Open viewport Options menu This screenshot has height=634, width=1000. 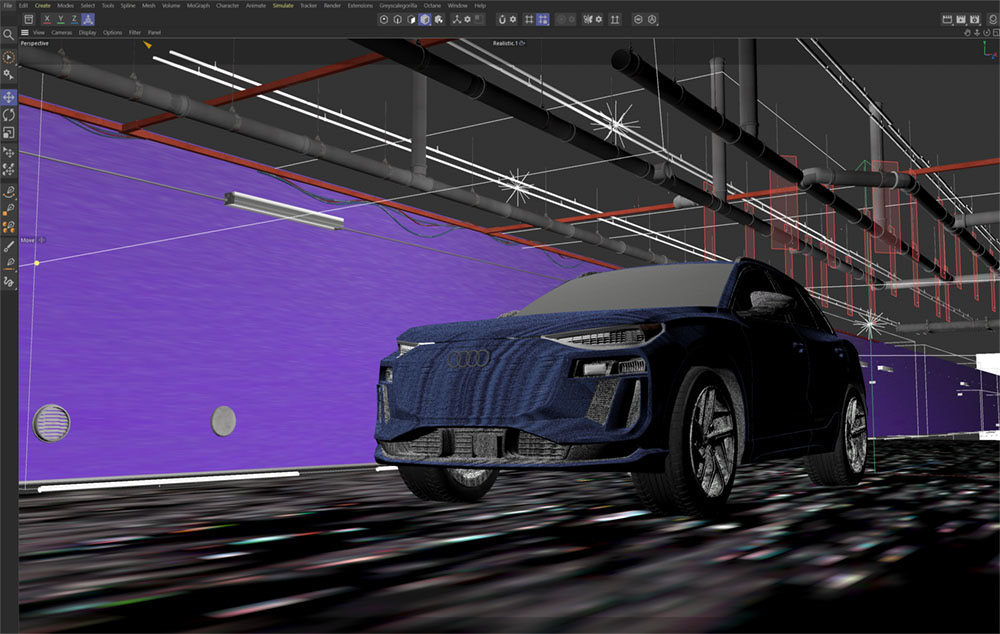[112, 33]
